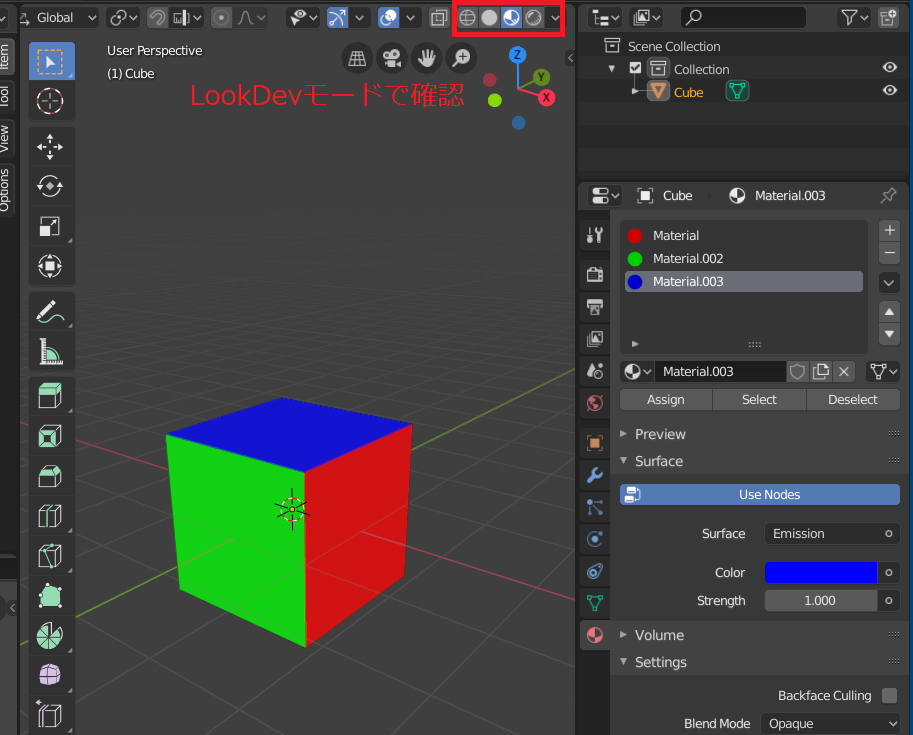Image resolution: width=913 pixels, height=735 pixels.
Task: Click the zoom view magnifier icon
Action: coord(462,58)
